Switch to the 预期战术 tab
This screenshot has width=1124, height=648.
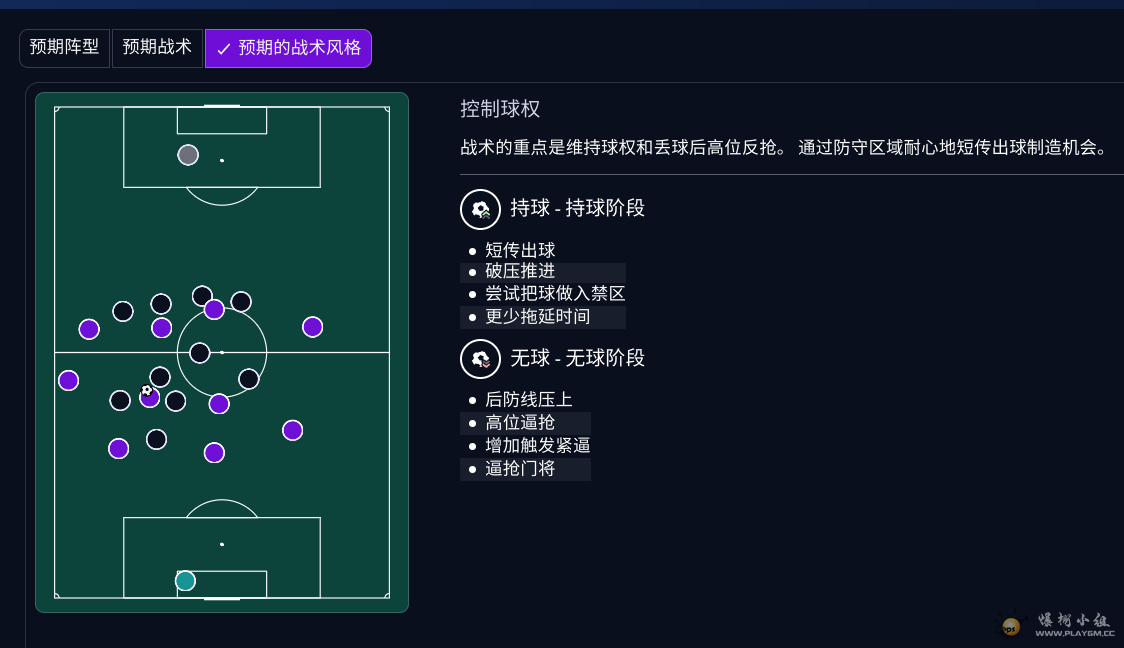tap(157, 48)
